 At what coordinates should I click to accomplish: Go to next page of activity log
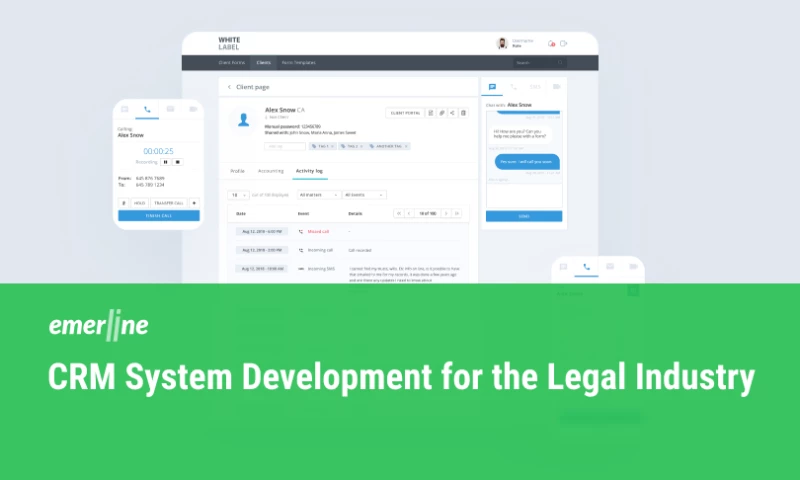tap(446, 214)
